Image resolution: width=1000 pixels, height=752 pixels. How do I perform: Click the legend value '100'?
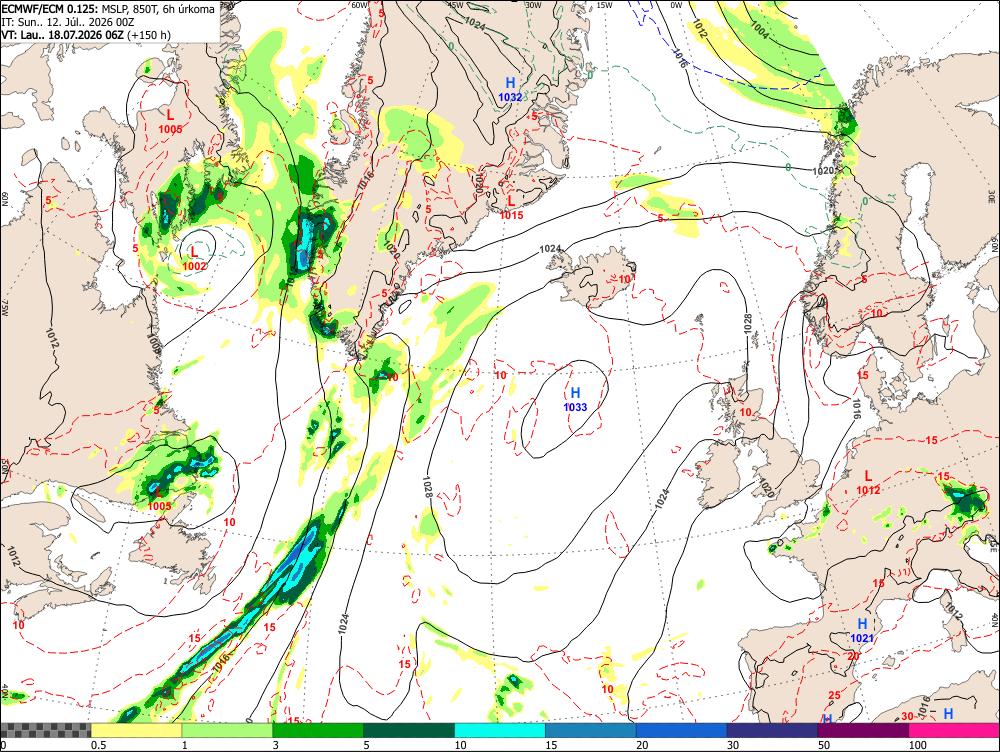pos(918,745)
